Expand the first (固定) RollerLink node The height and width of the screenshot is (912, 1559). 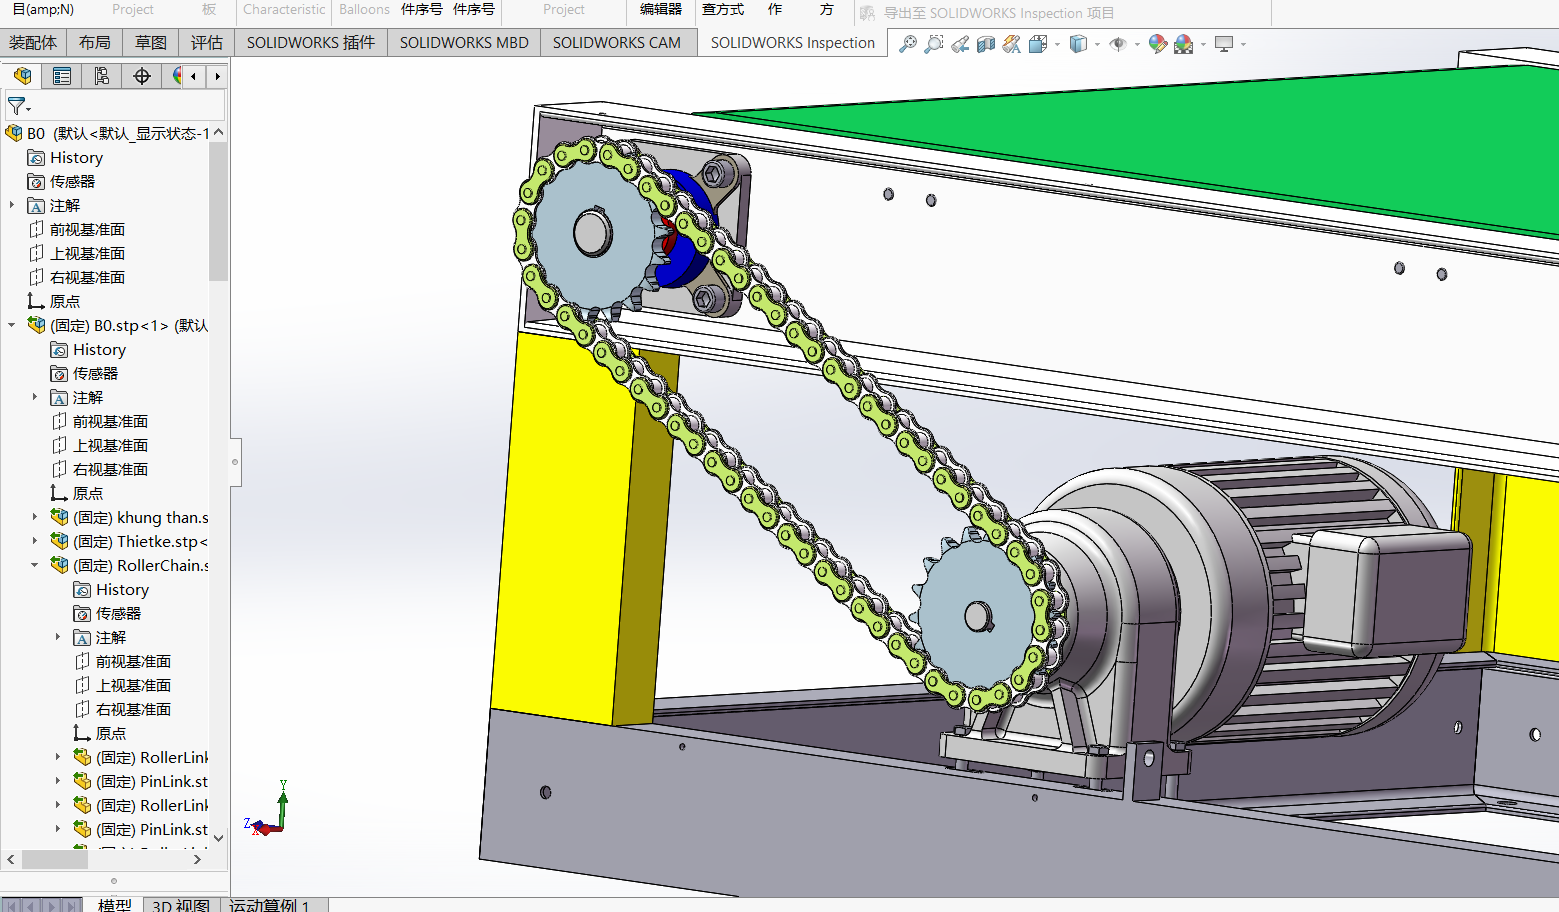click(58, 757)
